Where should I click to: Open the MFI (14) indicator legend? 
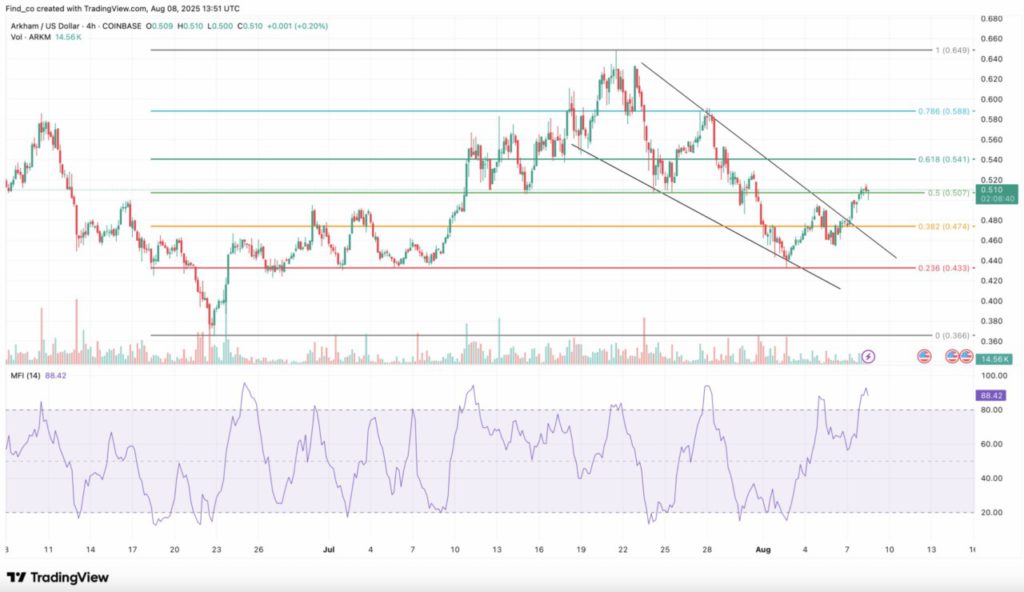tap(27, 376)
